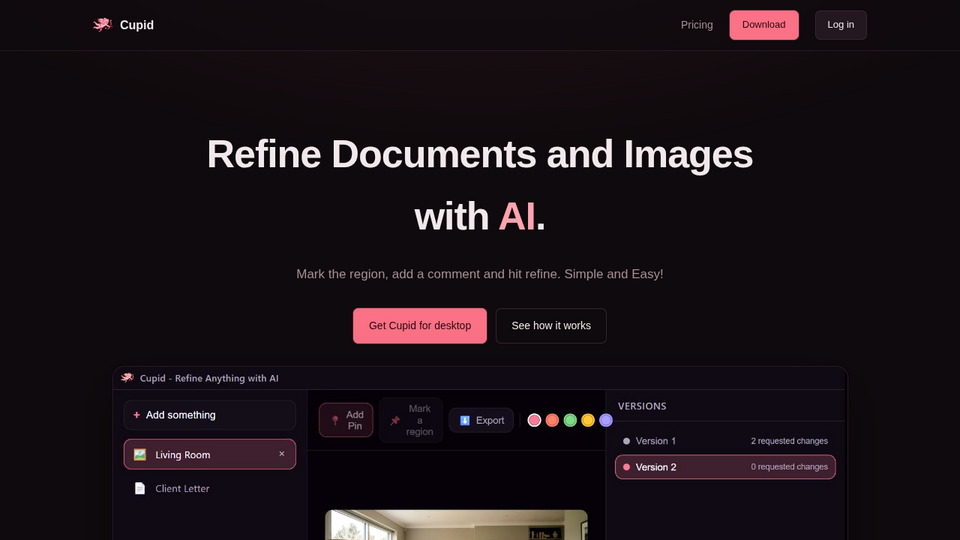
Task: Open the Client Letter text
Action: click(x=182, y=489)
